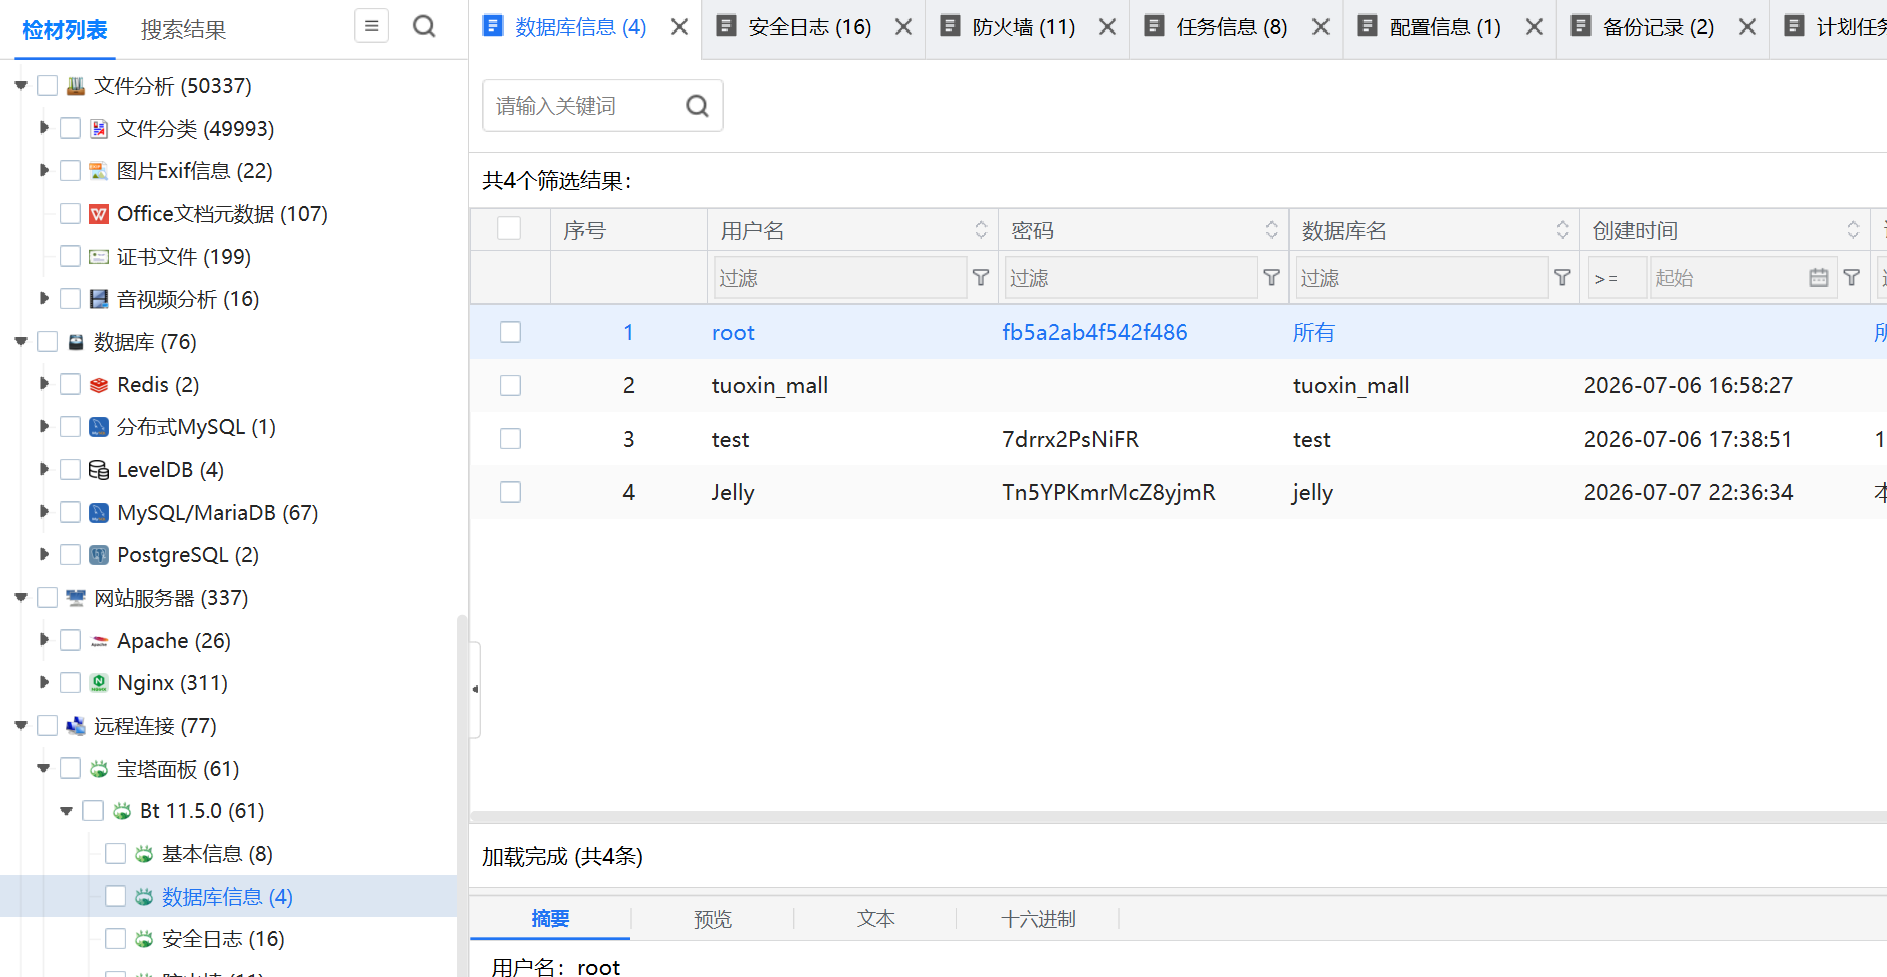Tick the 文件分析 (50337) checkbox
This screenshot has width=1887, height=977.
pos(47,86)
